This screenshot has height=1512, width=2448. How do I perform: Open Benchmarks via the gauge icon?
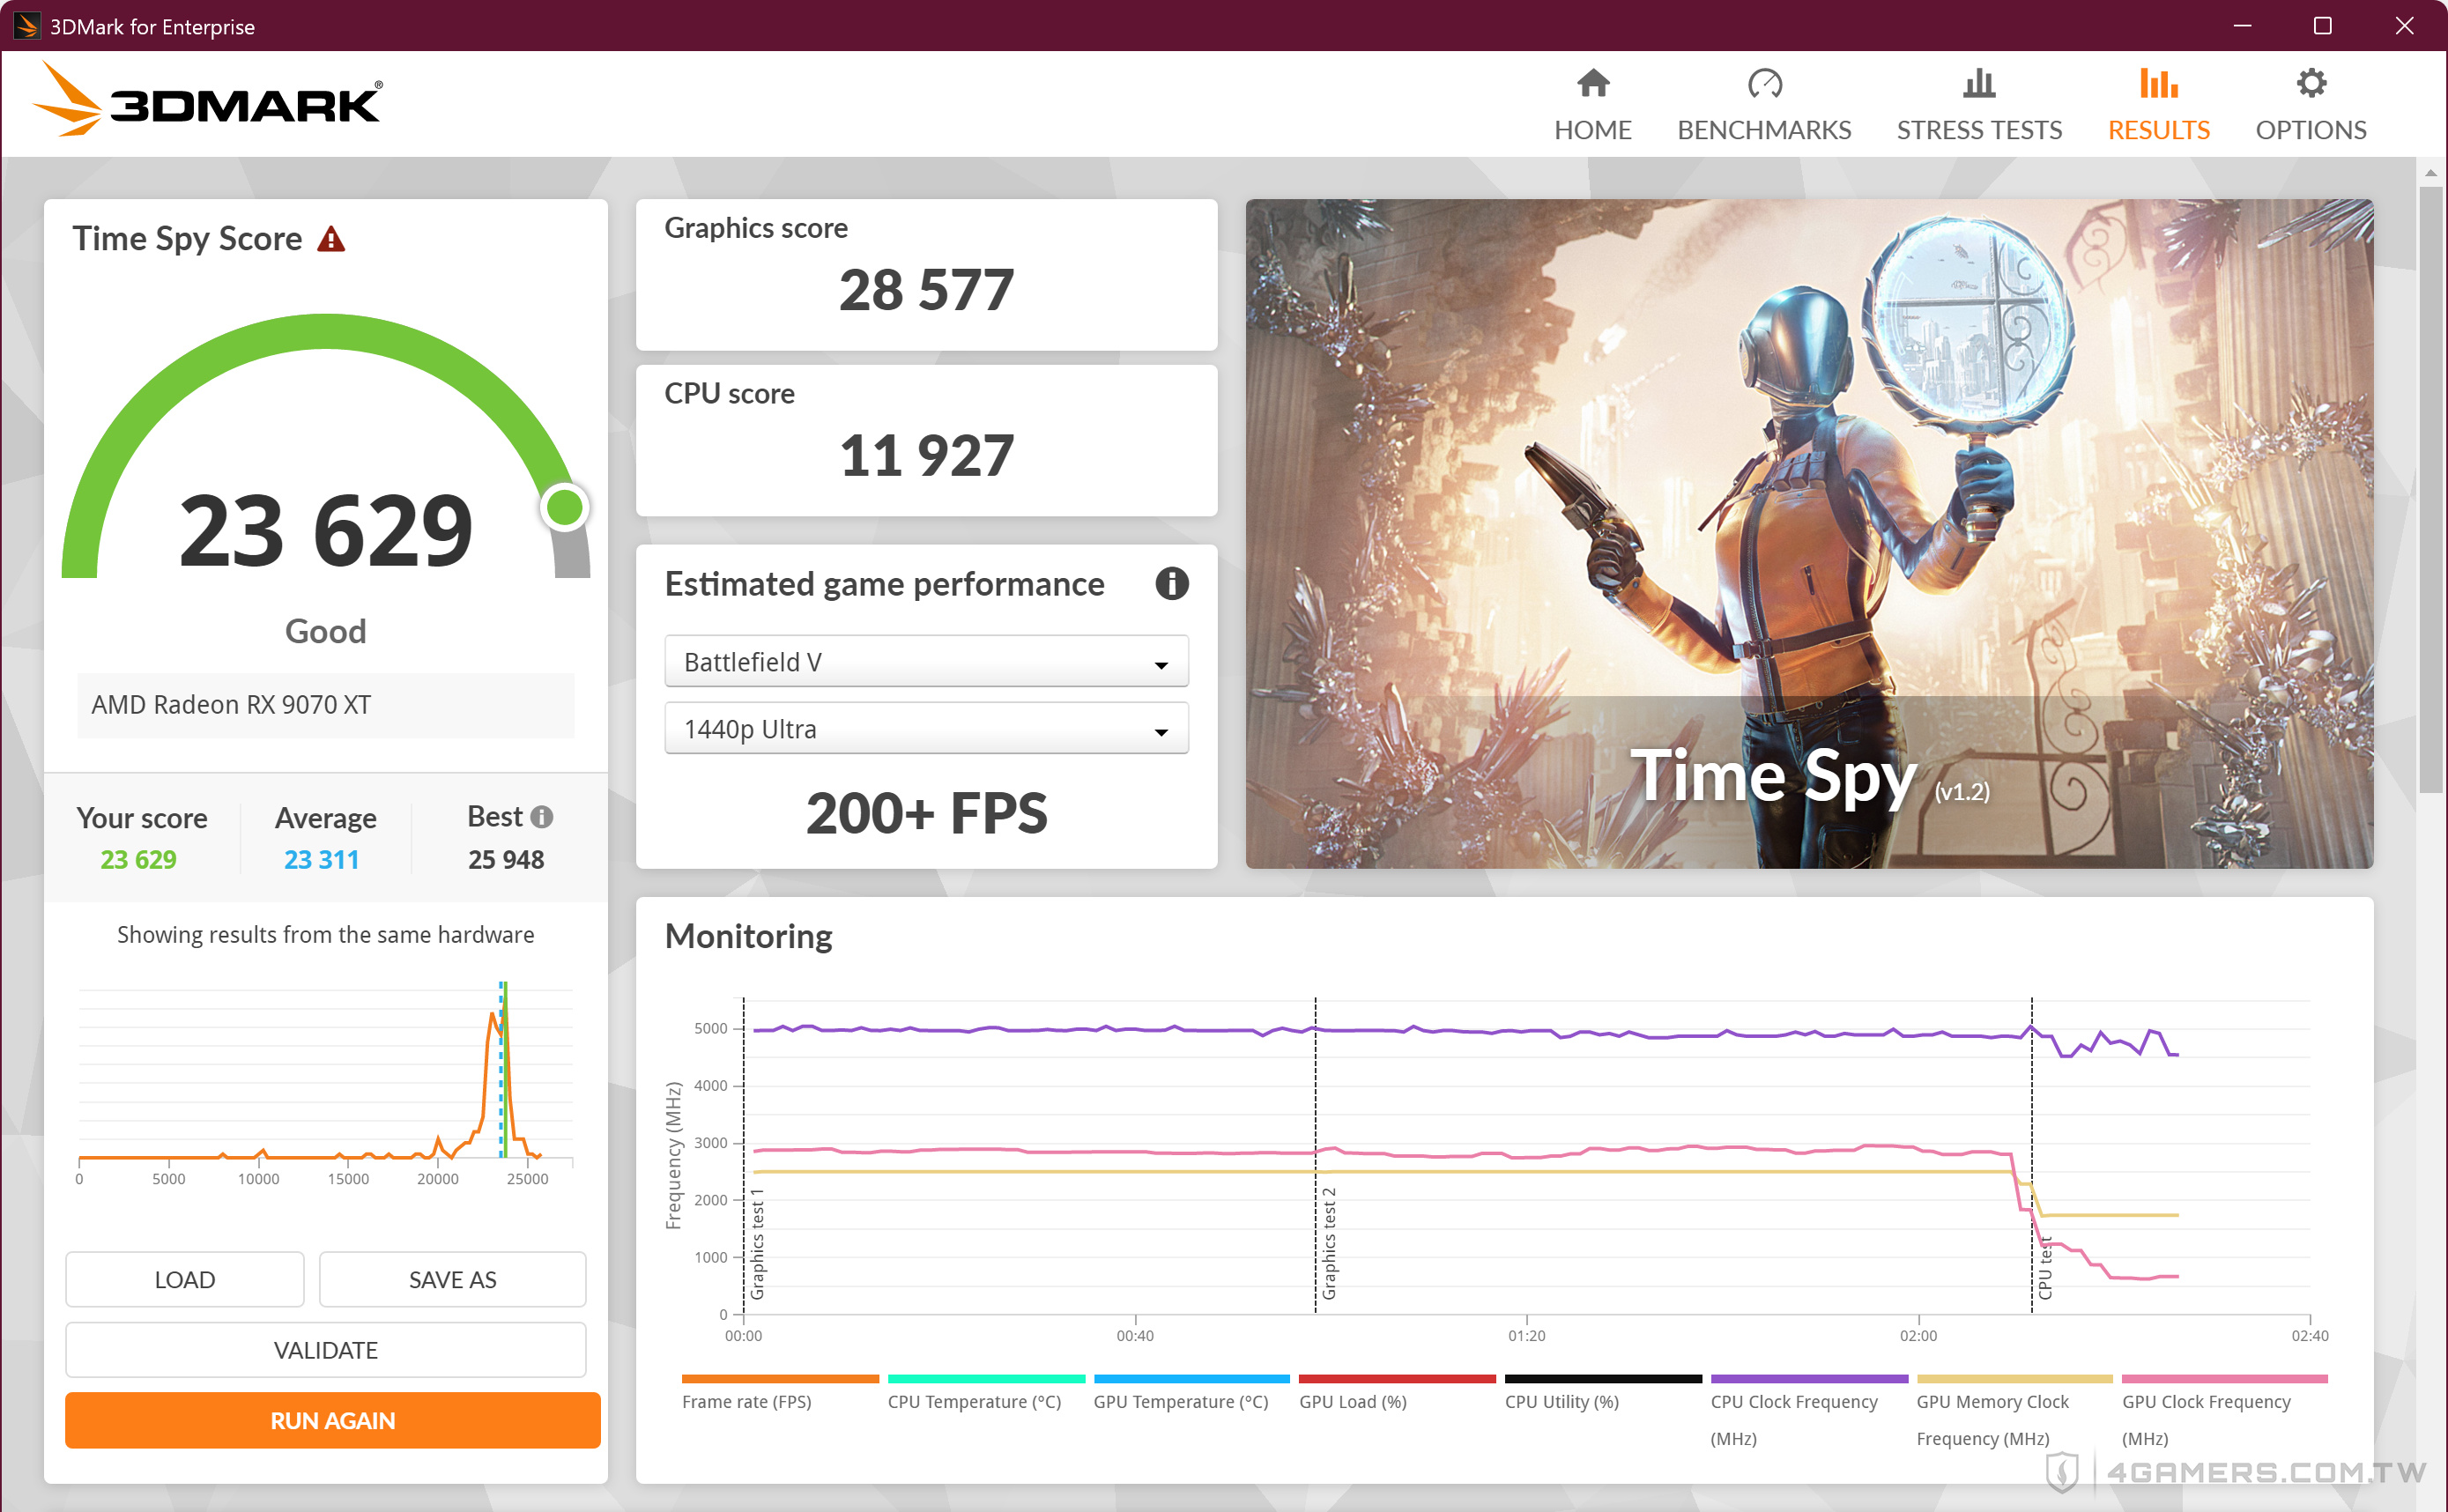click(1764, 83)
